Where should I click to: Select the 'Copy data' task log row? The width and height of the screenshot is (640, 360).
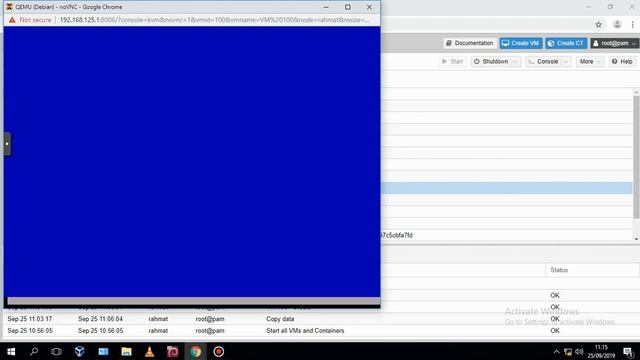[x=320, y=319]
